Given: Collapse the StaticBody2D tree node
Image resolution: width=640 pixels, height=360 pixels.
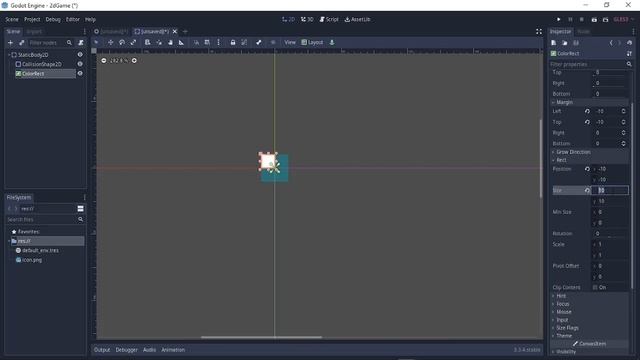Looking at the screenshot, I should pyautogui.click(x=9, y=54).
